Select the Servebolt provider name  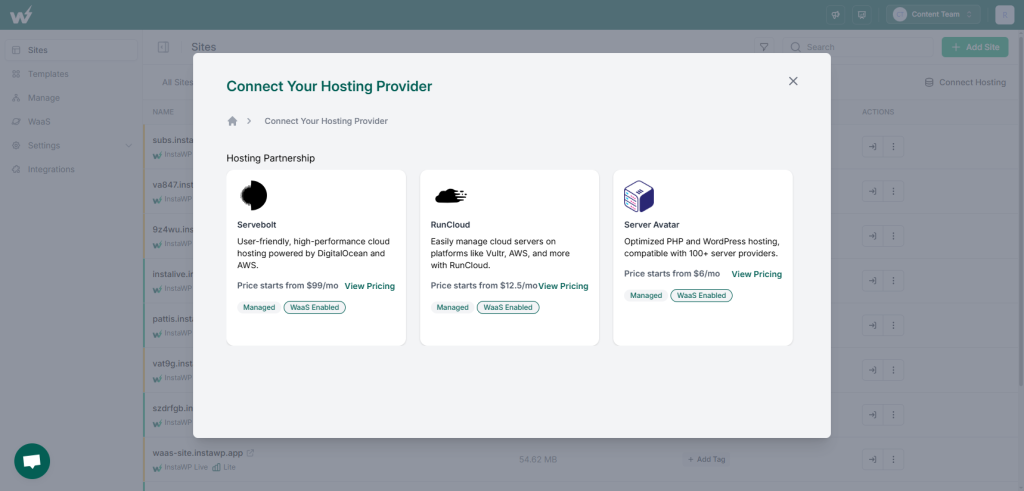[x=257, y=225]
